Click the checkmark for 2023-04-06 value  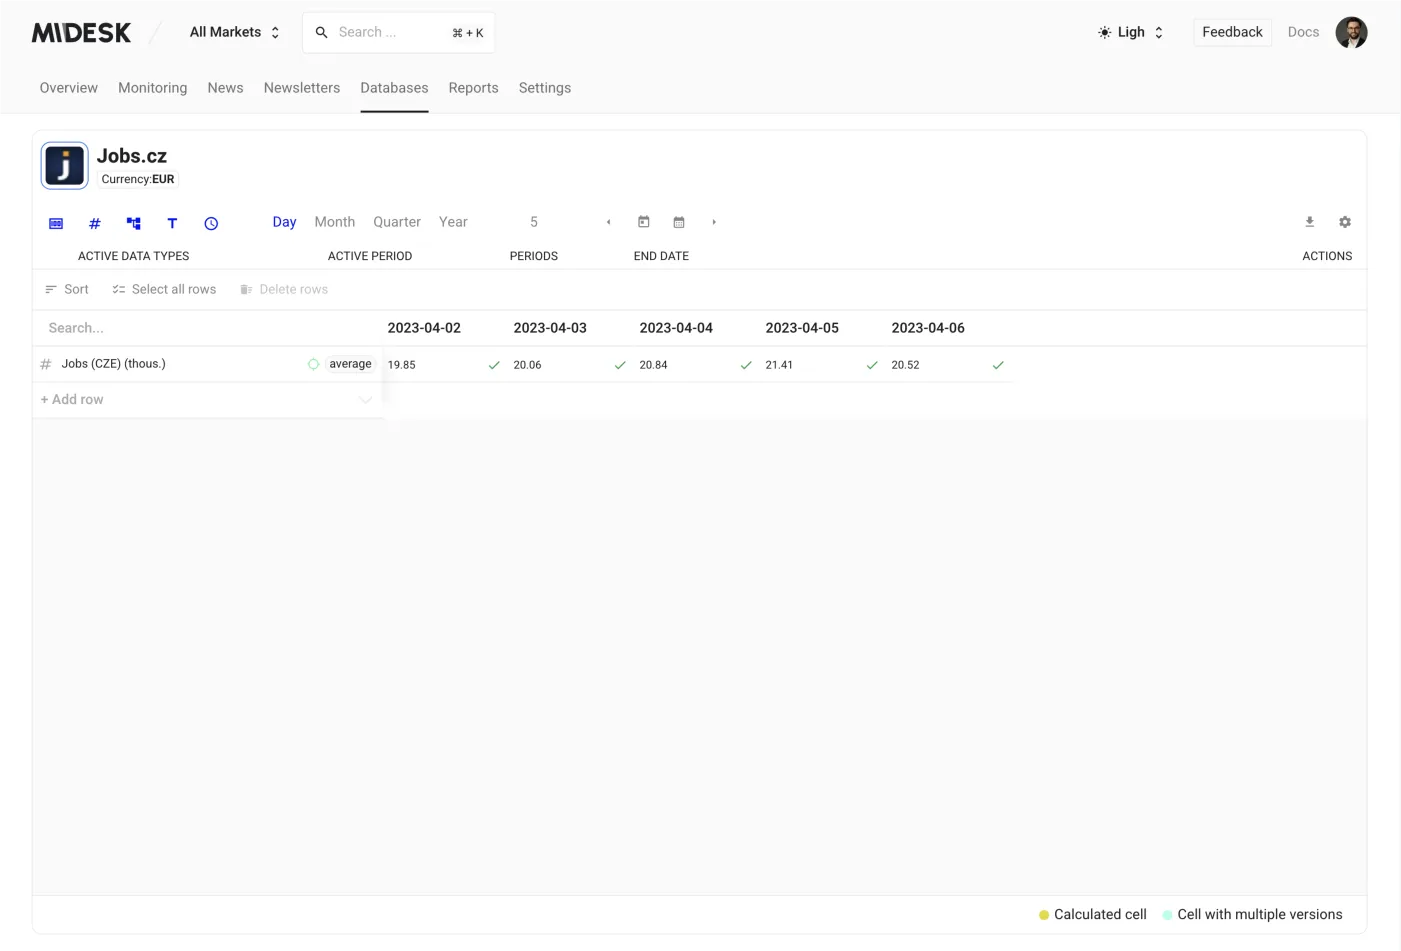998,365
